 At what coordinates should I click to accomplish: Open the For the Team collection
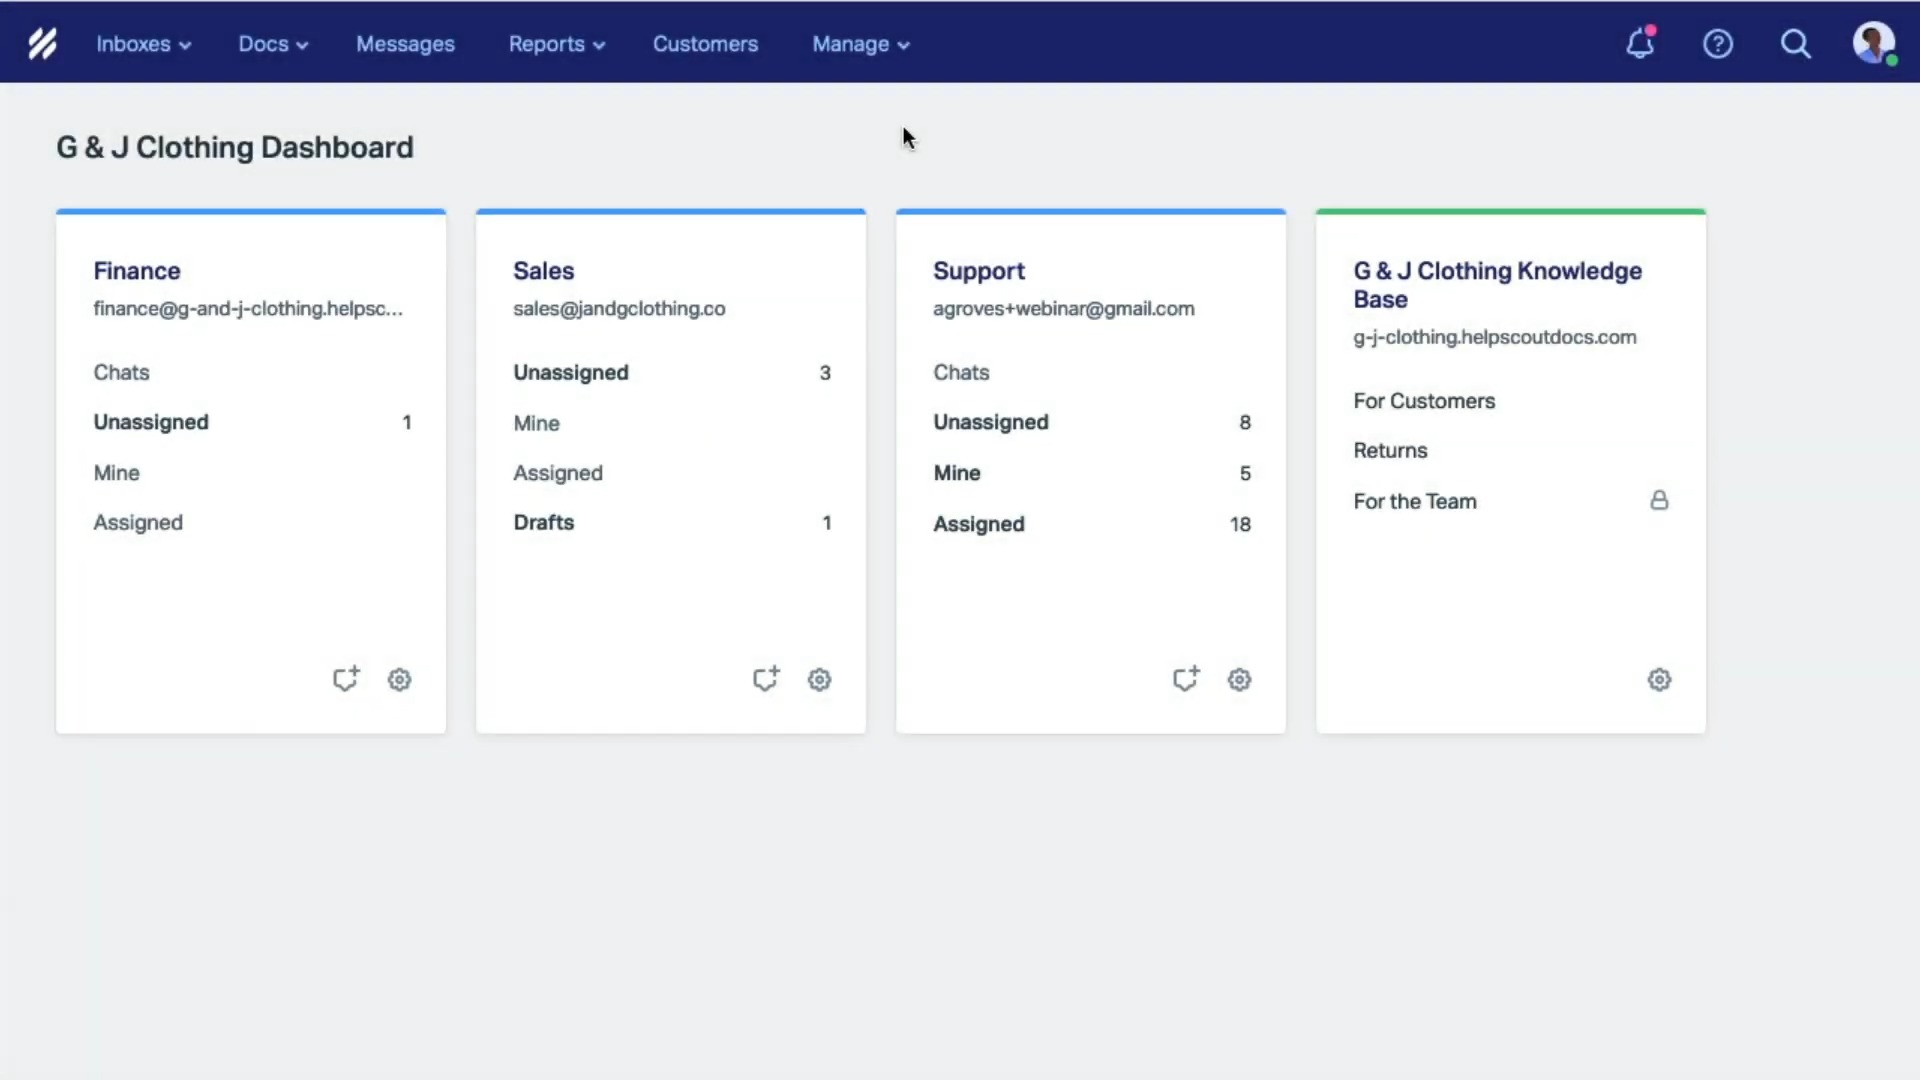click(1415, 502)
